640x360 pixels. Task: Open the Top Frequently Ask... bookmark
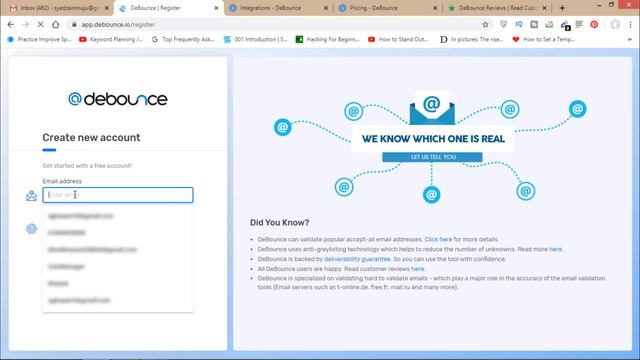pos(183,39)
